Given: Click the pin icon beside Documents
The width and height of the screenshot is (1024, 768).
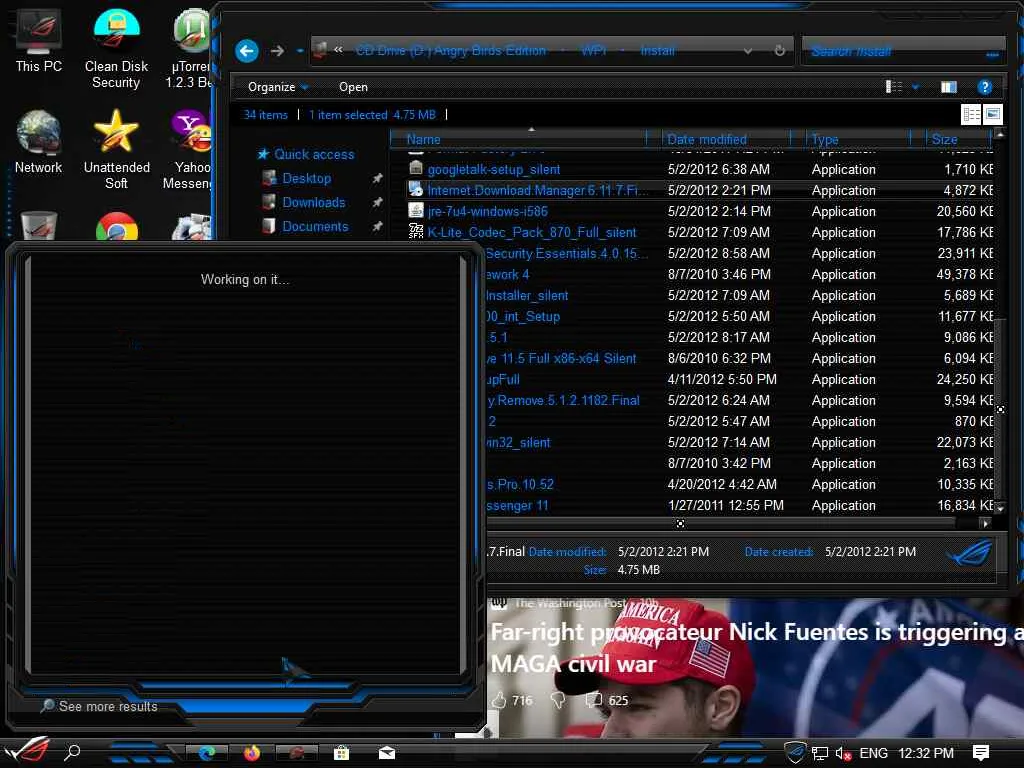Looking at the screenshot, I should coord(377,227).
